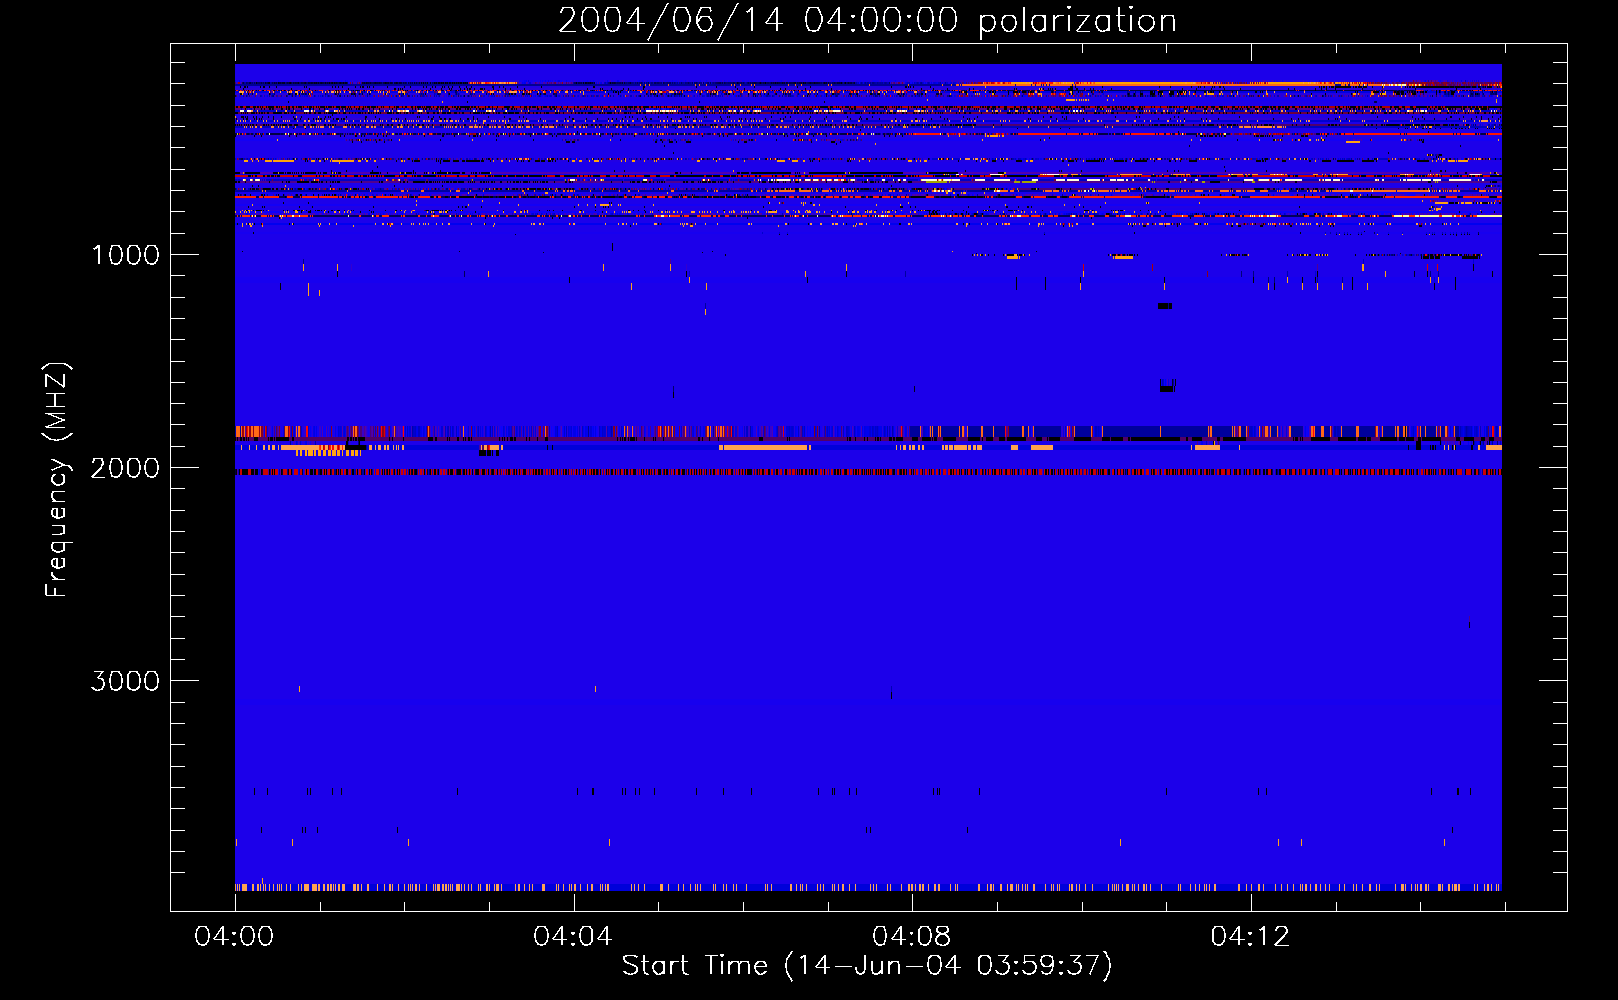Click the 1000 frequency tick label

click(x=125, y=255)
